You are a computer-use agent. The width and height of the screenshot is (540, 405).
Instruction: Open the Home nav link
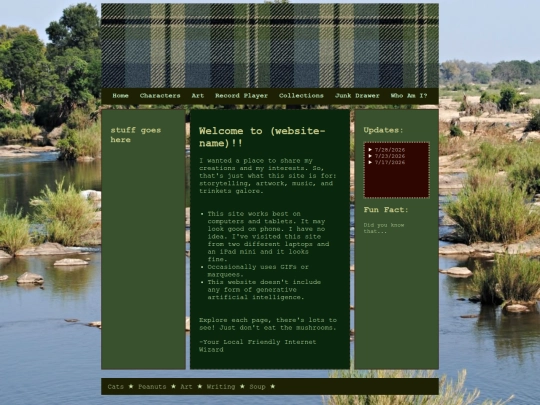click(120, 96)
